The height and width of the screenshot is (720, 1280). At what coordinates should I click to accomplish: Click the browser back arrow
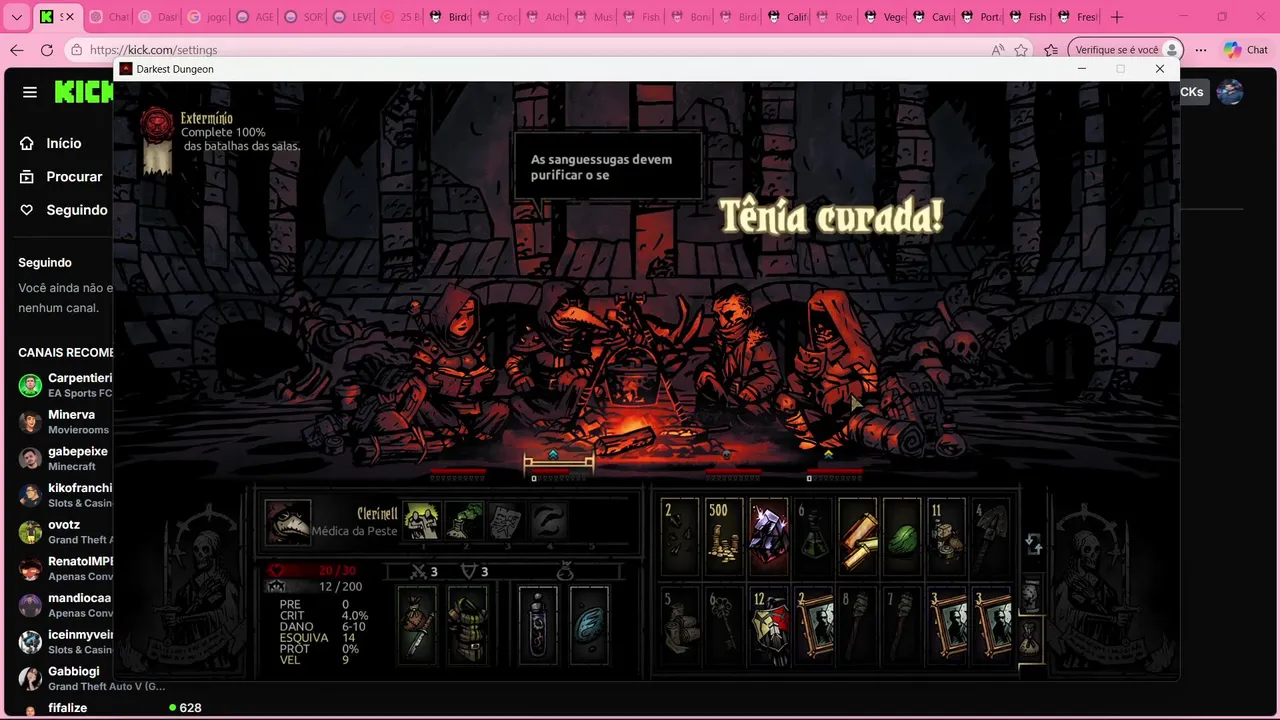tap(17, 50)
